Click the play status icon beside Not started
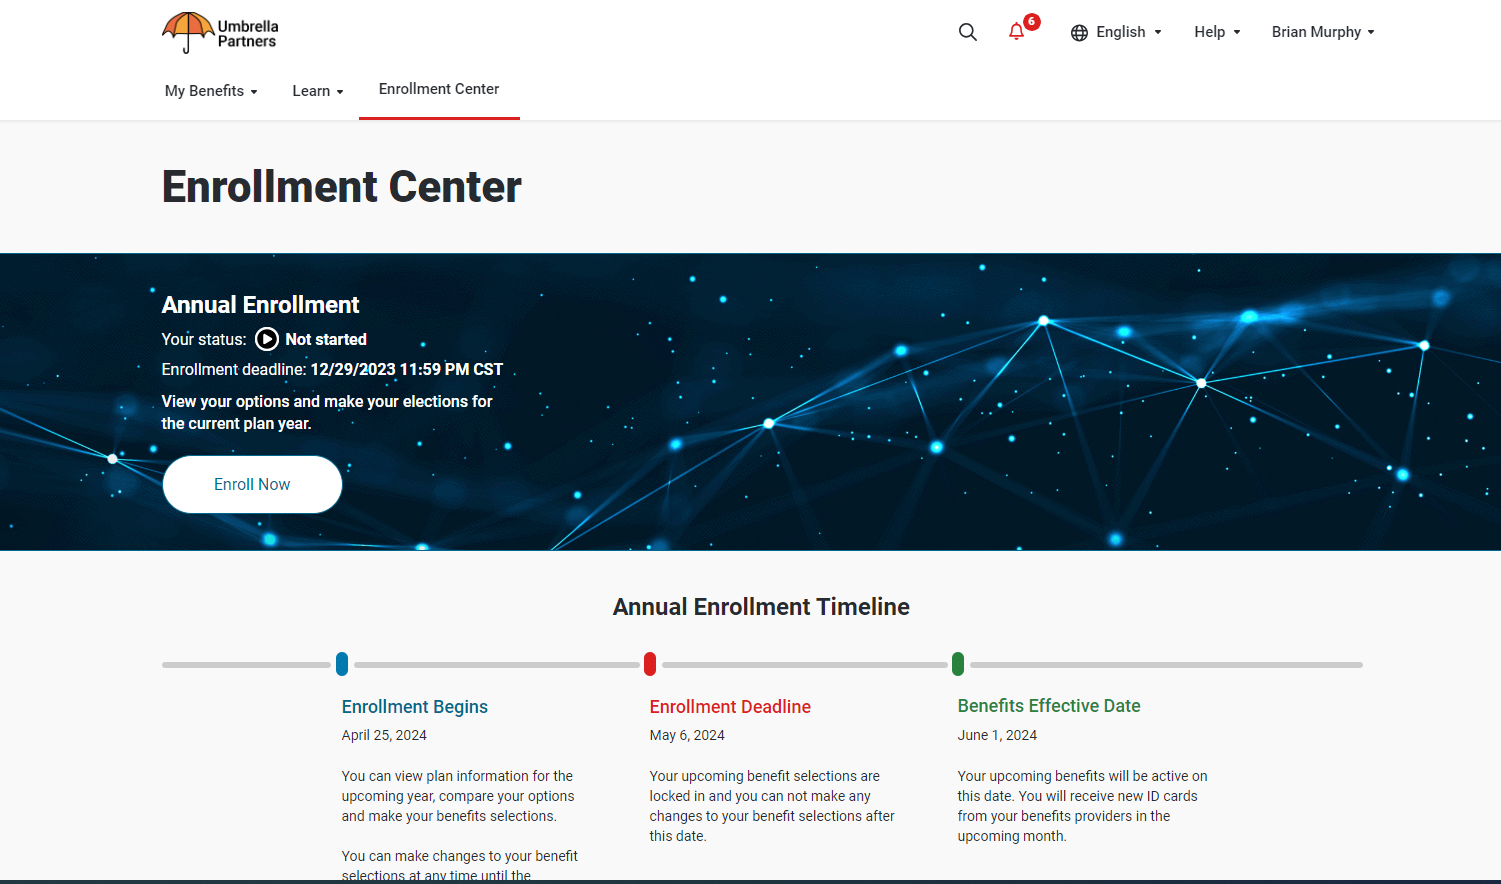1501x884 pixels. click(x=265, y=339)
